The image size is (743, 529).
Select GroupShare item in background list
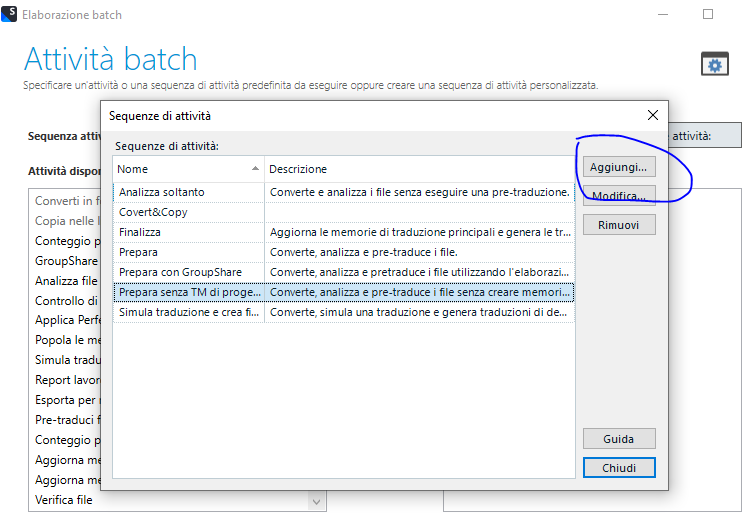click(66, 261)
